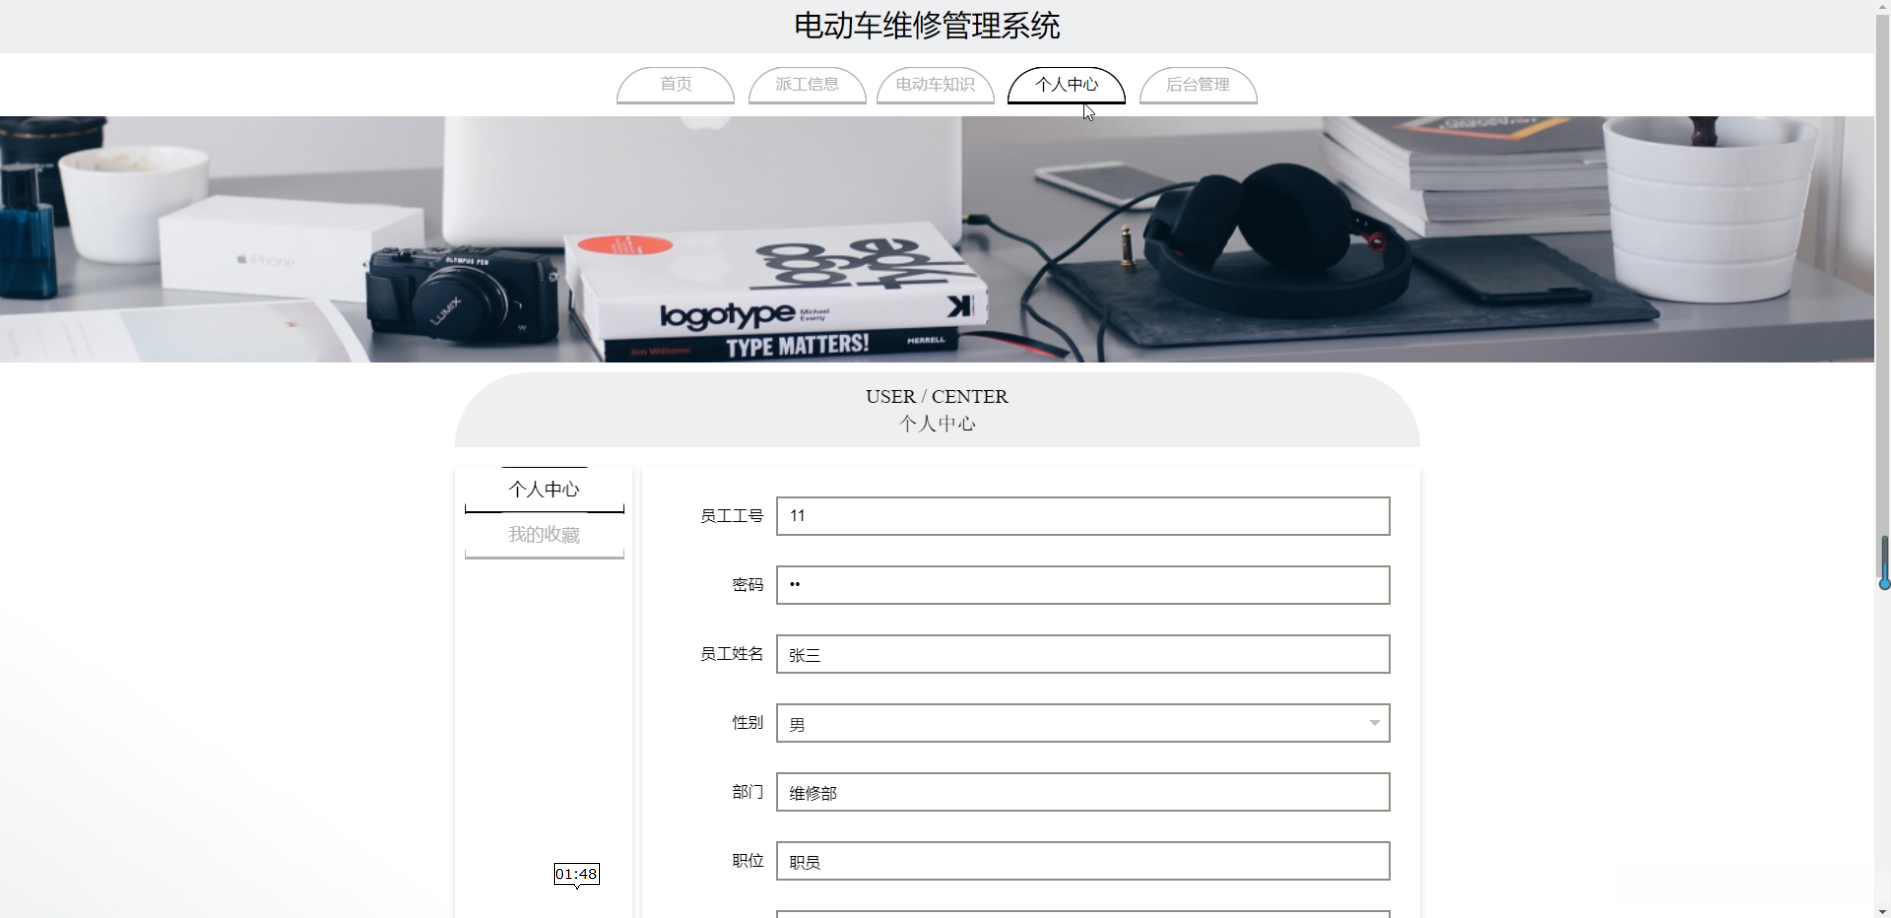Select 个人中心 in the left sidebar
Screen dimensions: 1891x918
pos(544,490)
